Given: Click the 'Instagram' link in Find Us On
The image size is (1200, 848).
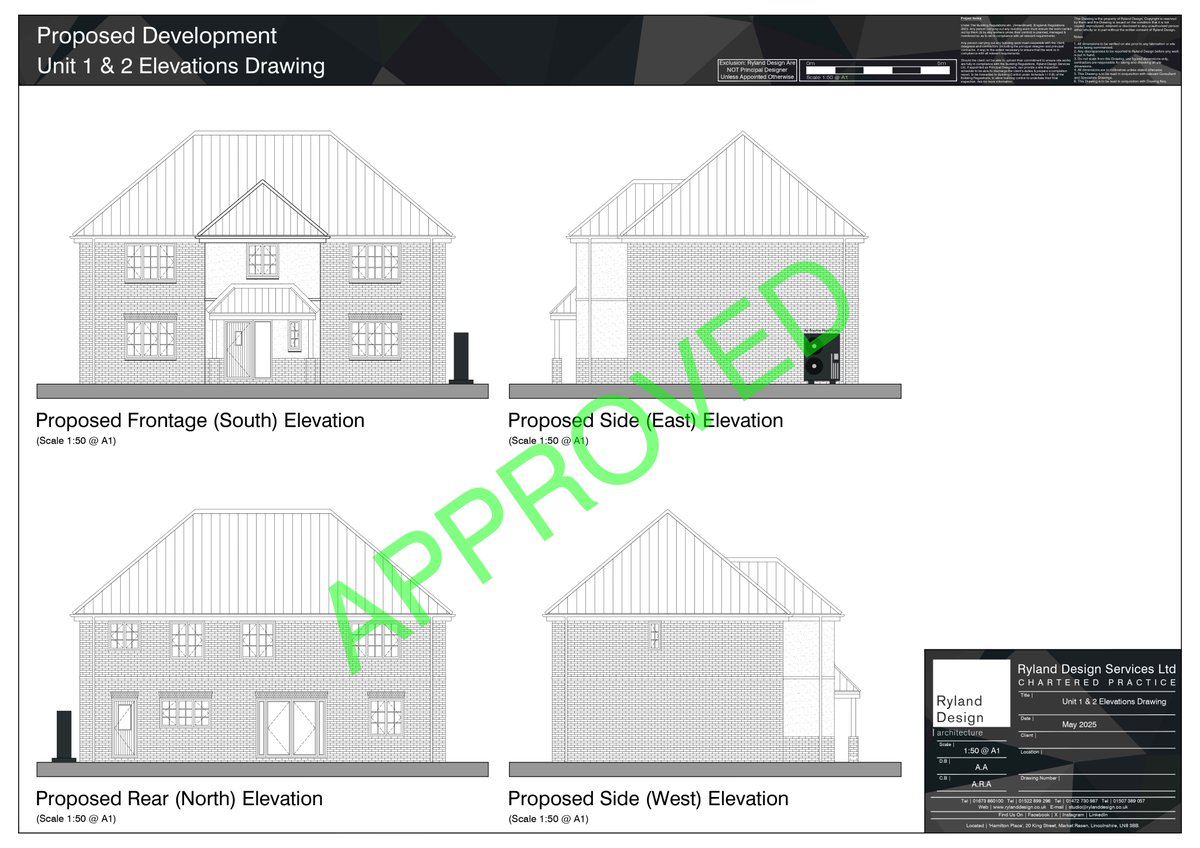Looking at the screenshot, I should click(x=1073, y=815).
